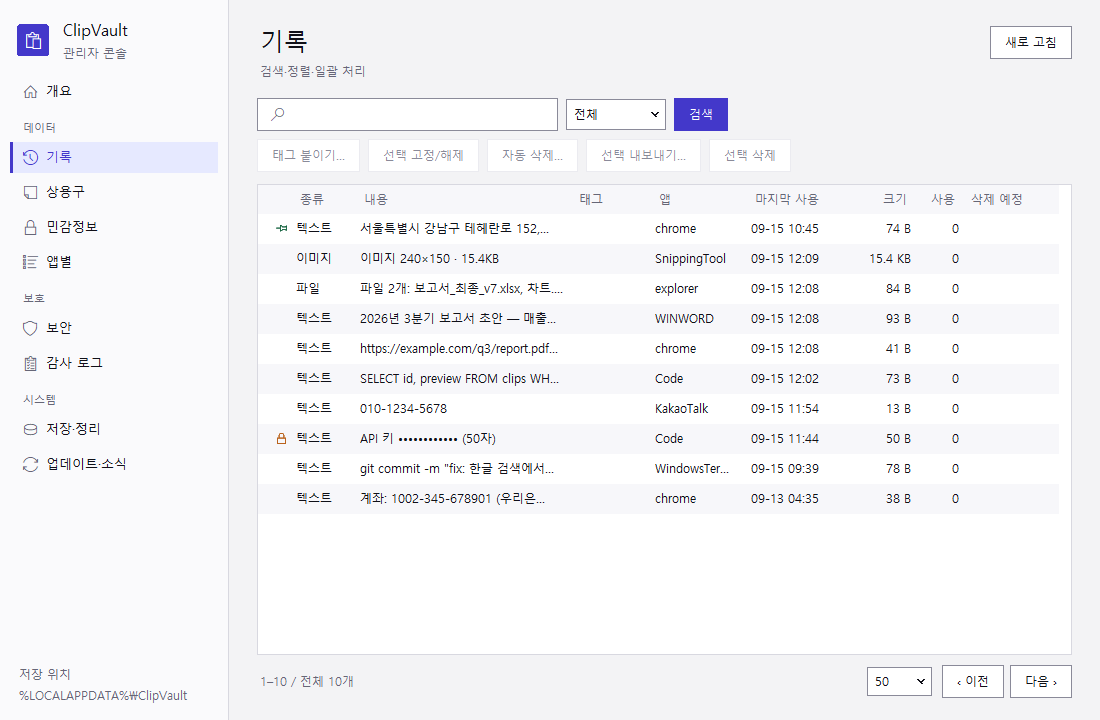Sort by the 삭제 예정 column header
This screenshot has width=1100, height=720.
coord(996,199)
